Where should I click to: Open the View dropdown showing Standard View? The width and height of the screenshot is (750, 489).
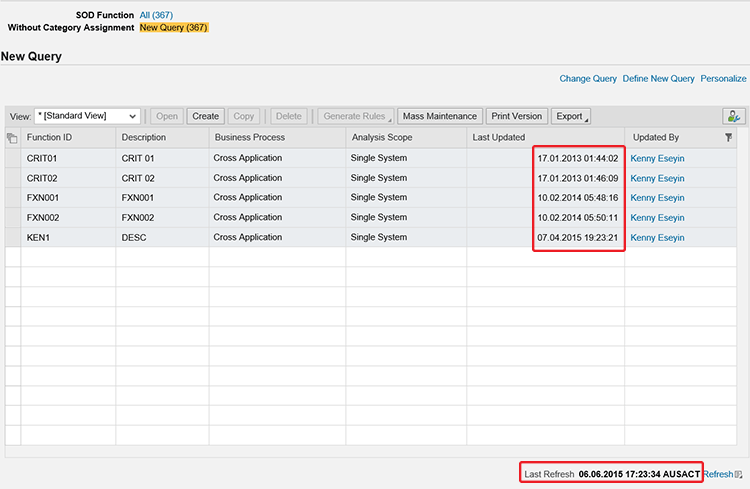coord(87,116)
